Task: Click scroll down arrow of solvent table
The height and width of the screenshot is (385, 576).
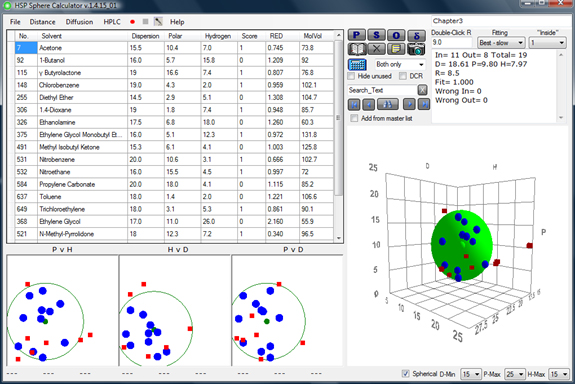Action: click(x=339, y=238)
